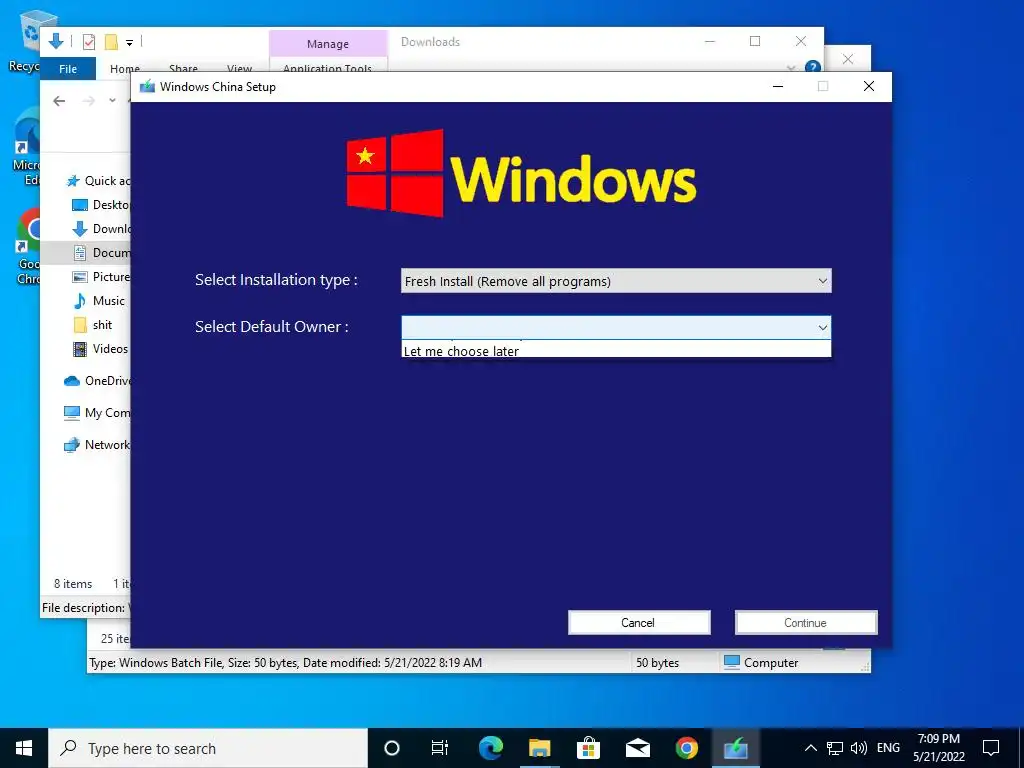Choose 'Let me choose later' option

(616, 351)
